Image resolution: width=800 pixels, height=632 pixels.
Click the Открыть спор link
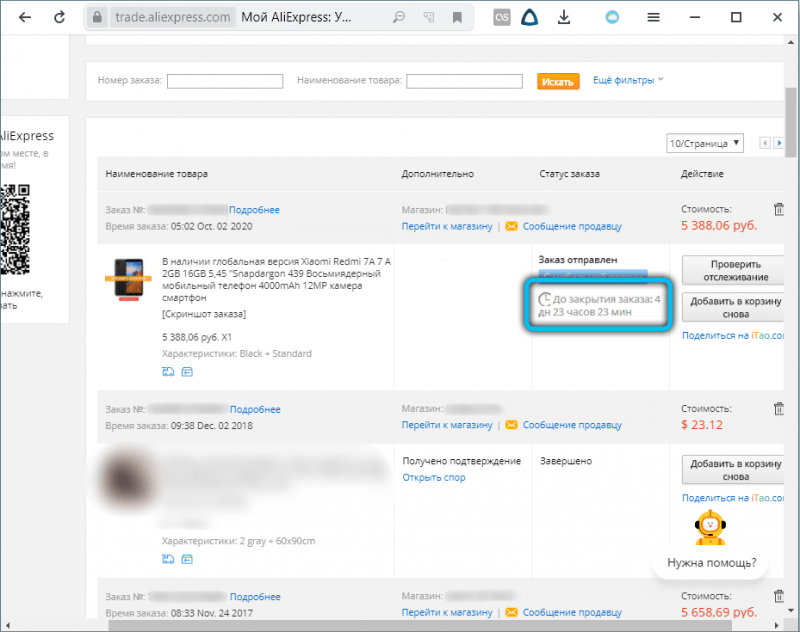pos(434,477)
